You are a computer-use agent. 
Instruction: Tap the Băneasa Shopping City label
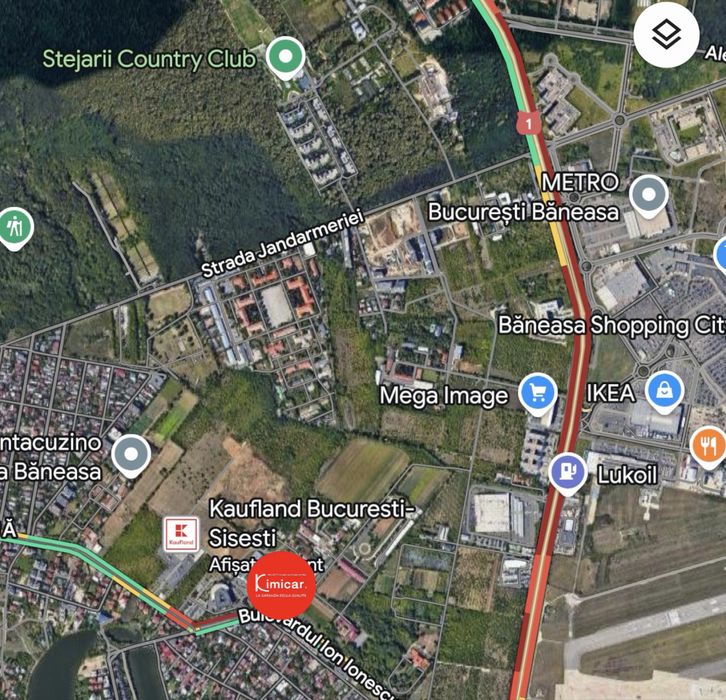tap(612, 325)
